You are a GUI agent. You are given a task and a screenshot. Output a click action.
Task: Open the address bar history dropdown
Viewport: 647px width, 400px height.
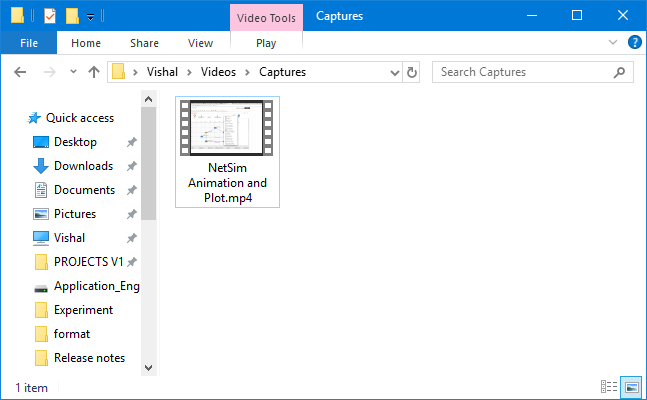click(395, 73)
